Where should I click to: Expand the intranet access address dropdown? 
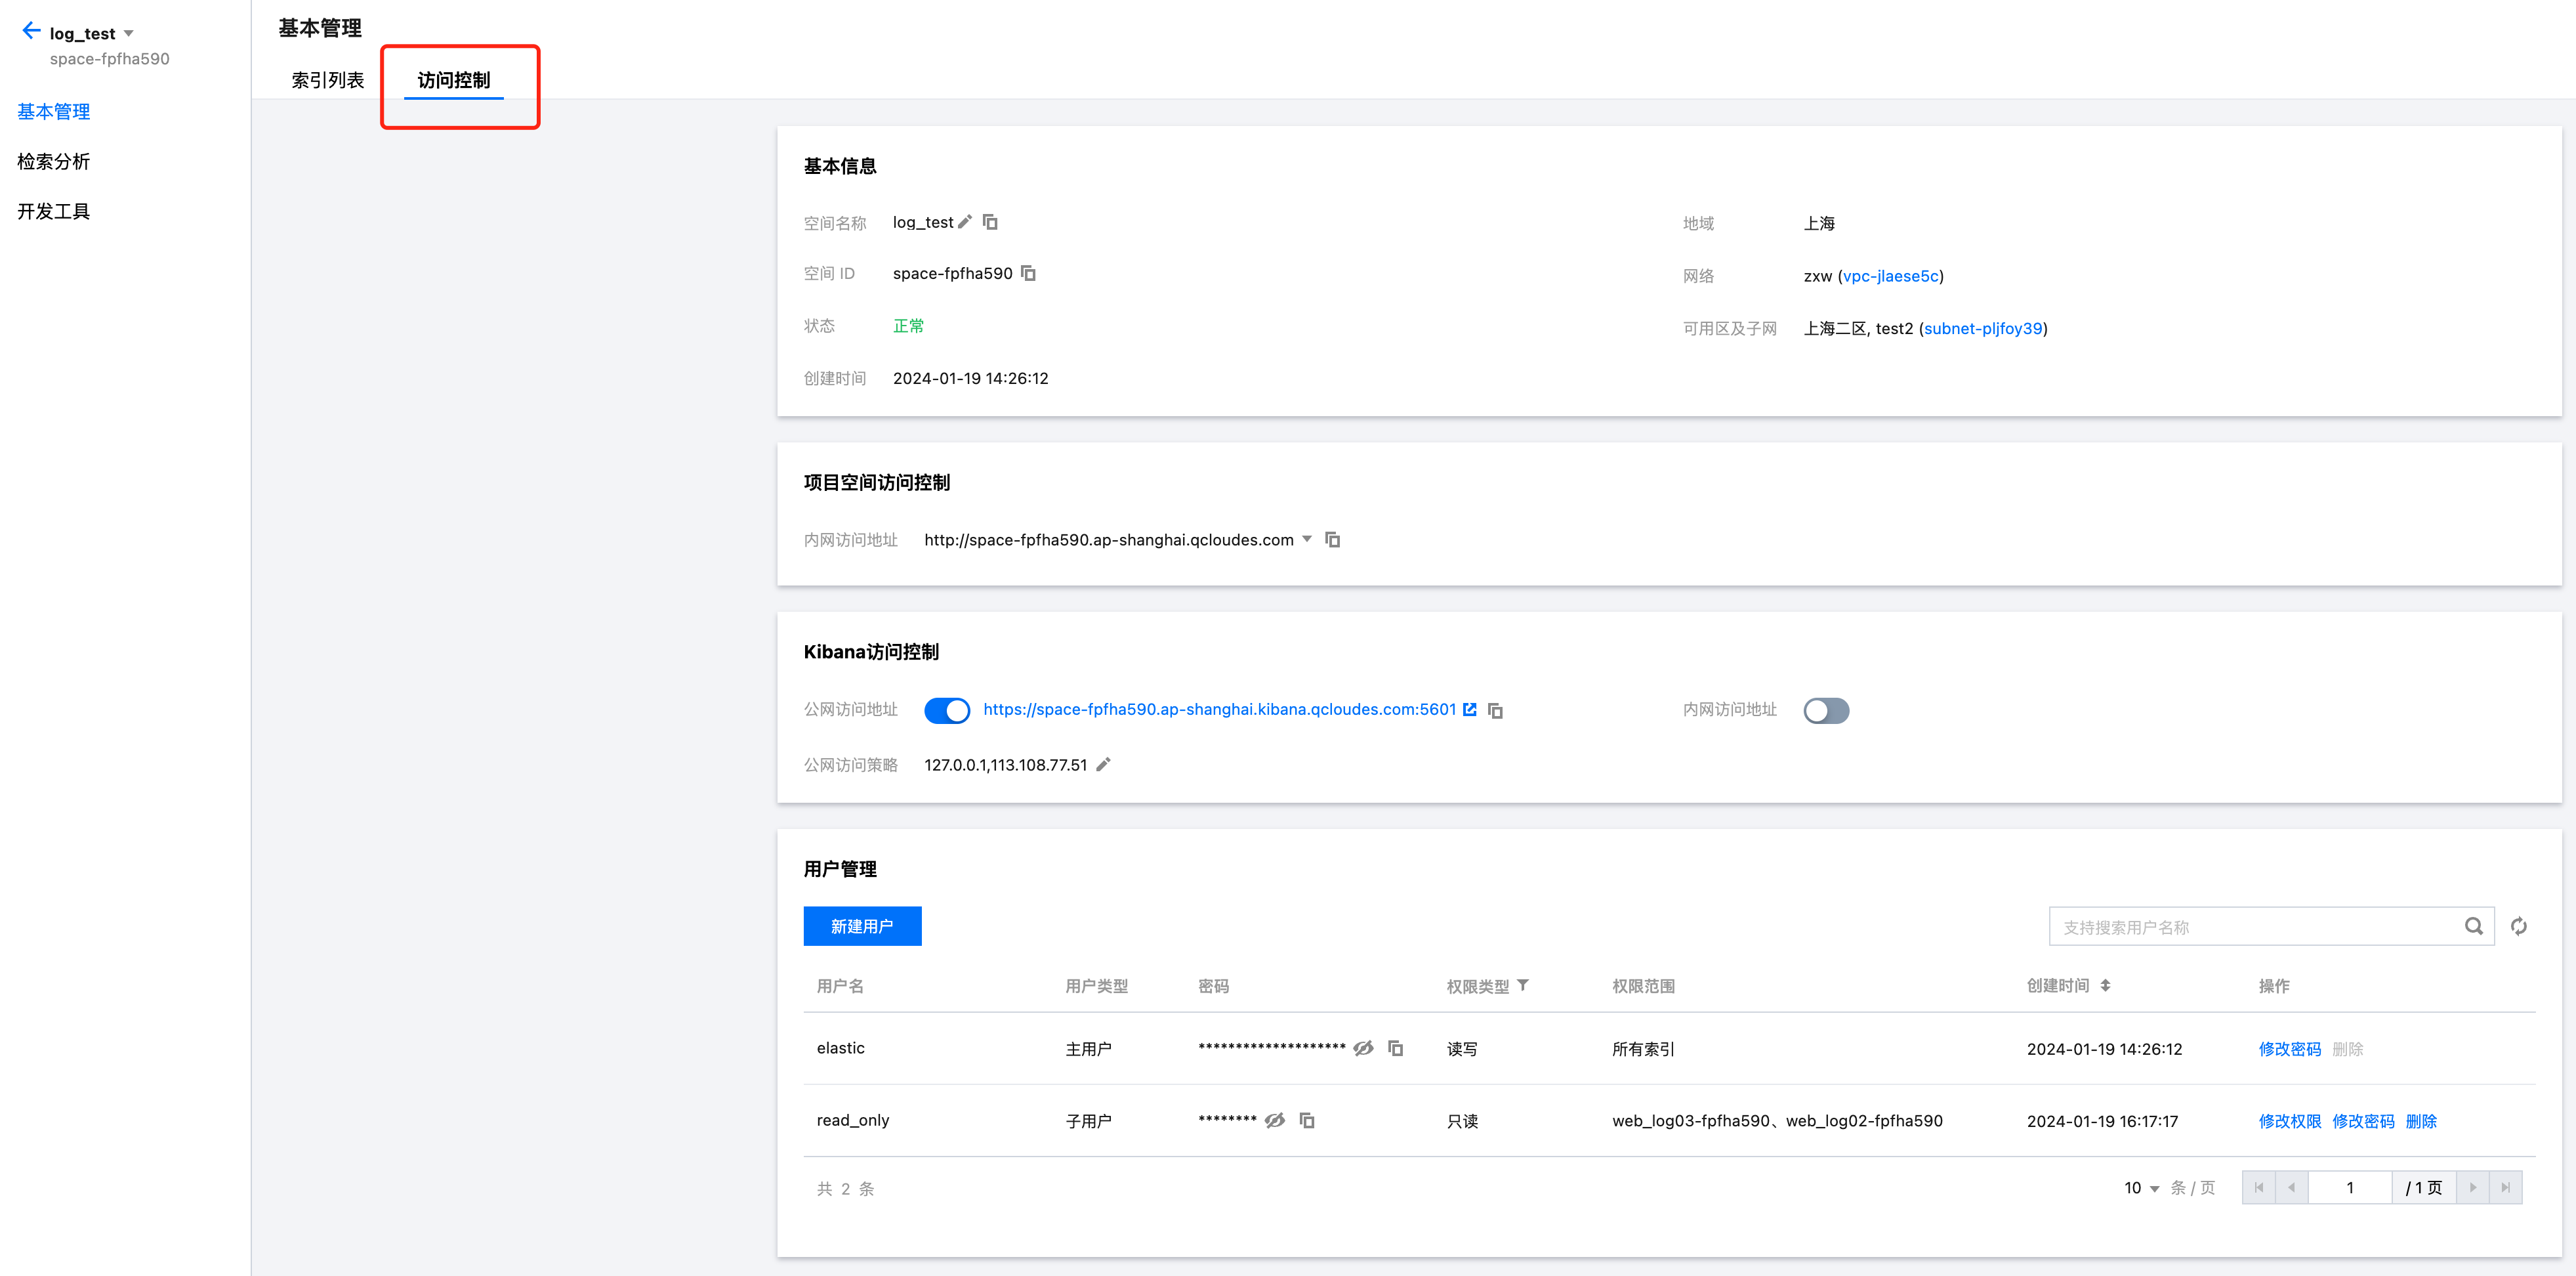pos(1306,539)
